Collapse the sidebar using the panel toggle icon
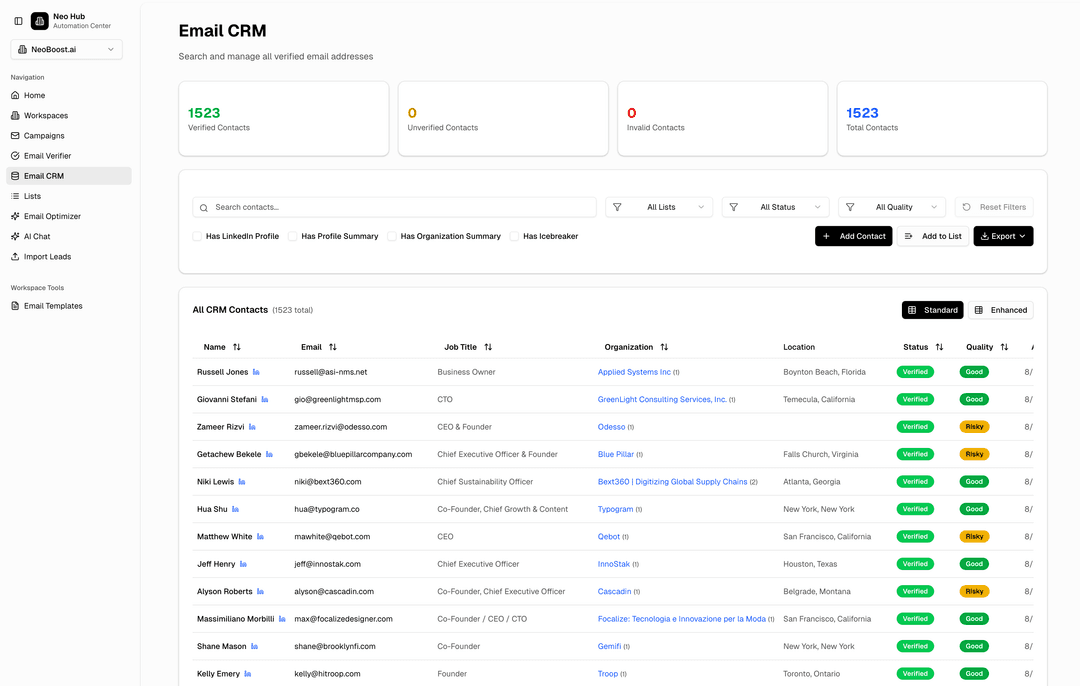This screenshot has width=1080, height=686. point(16,20)
